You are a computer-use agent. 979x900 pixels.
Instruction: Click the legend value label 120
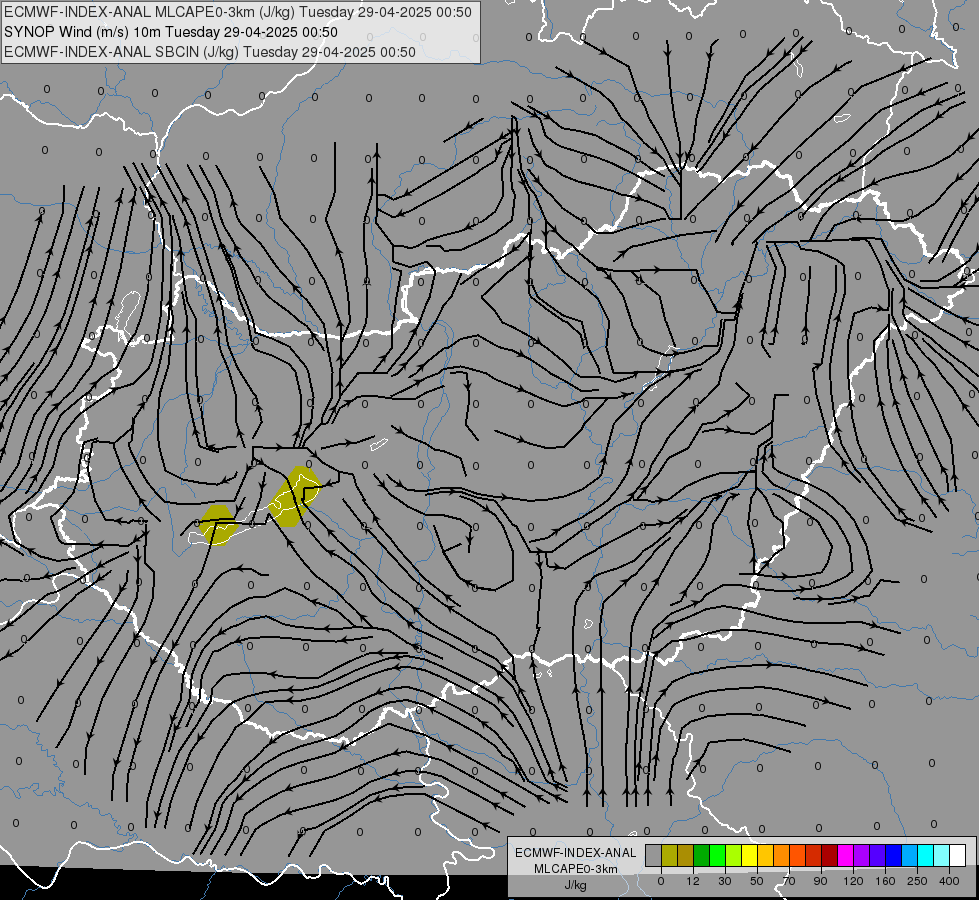coord(853,881)
